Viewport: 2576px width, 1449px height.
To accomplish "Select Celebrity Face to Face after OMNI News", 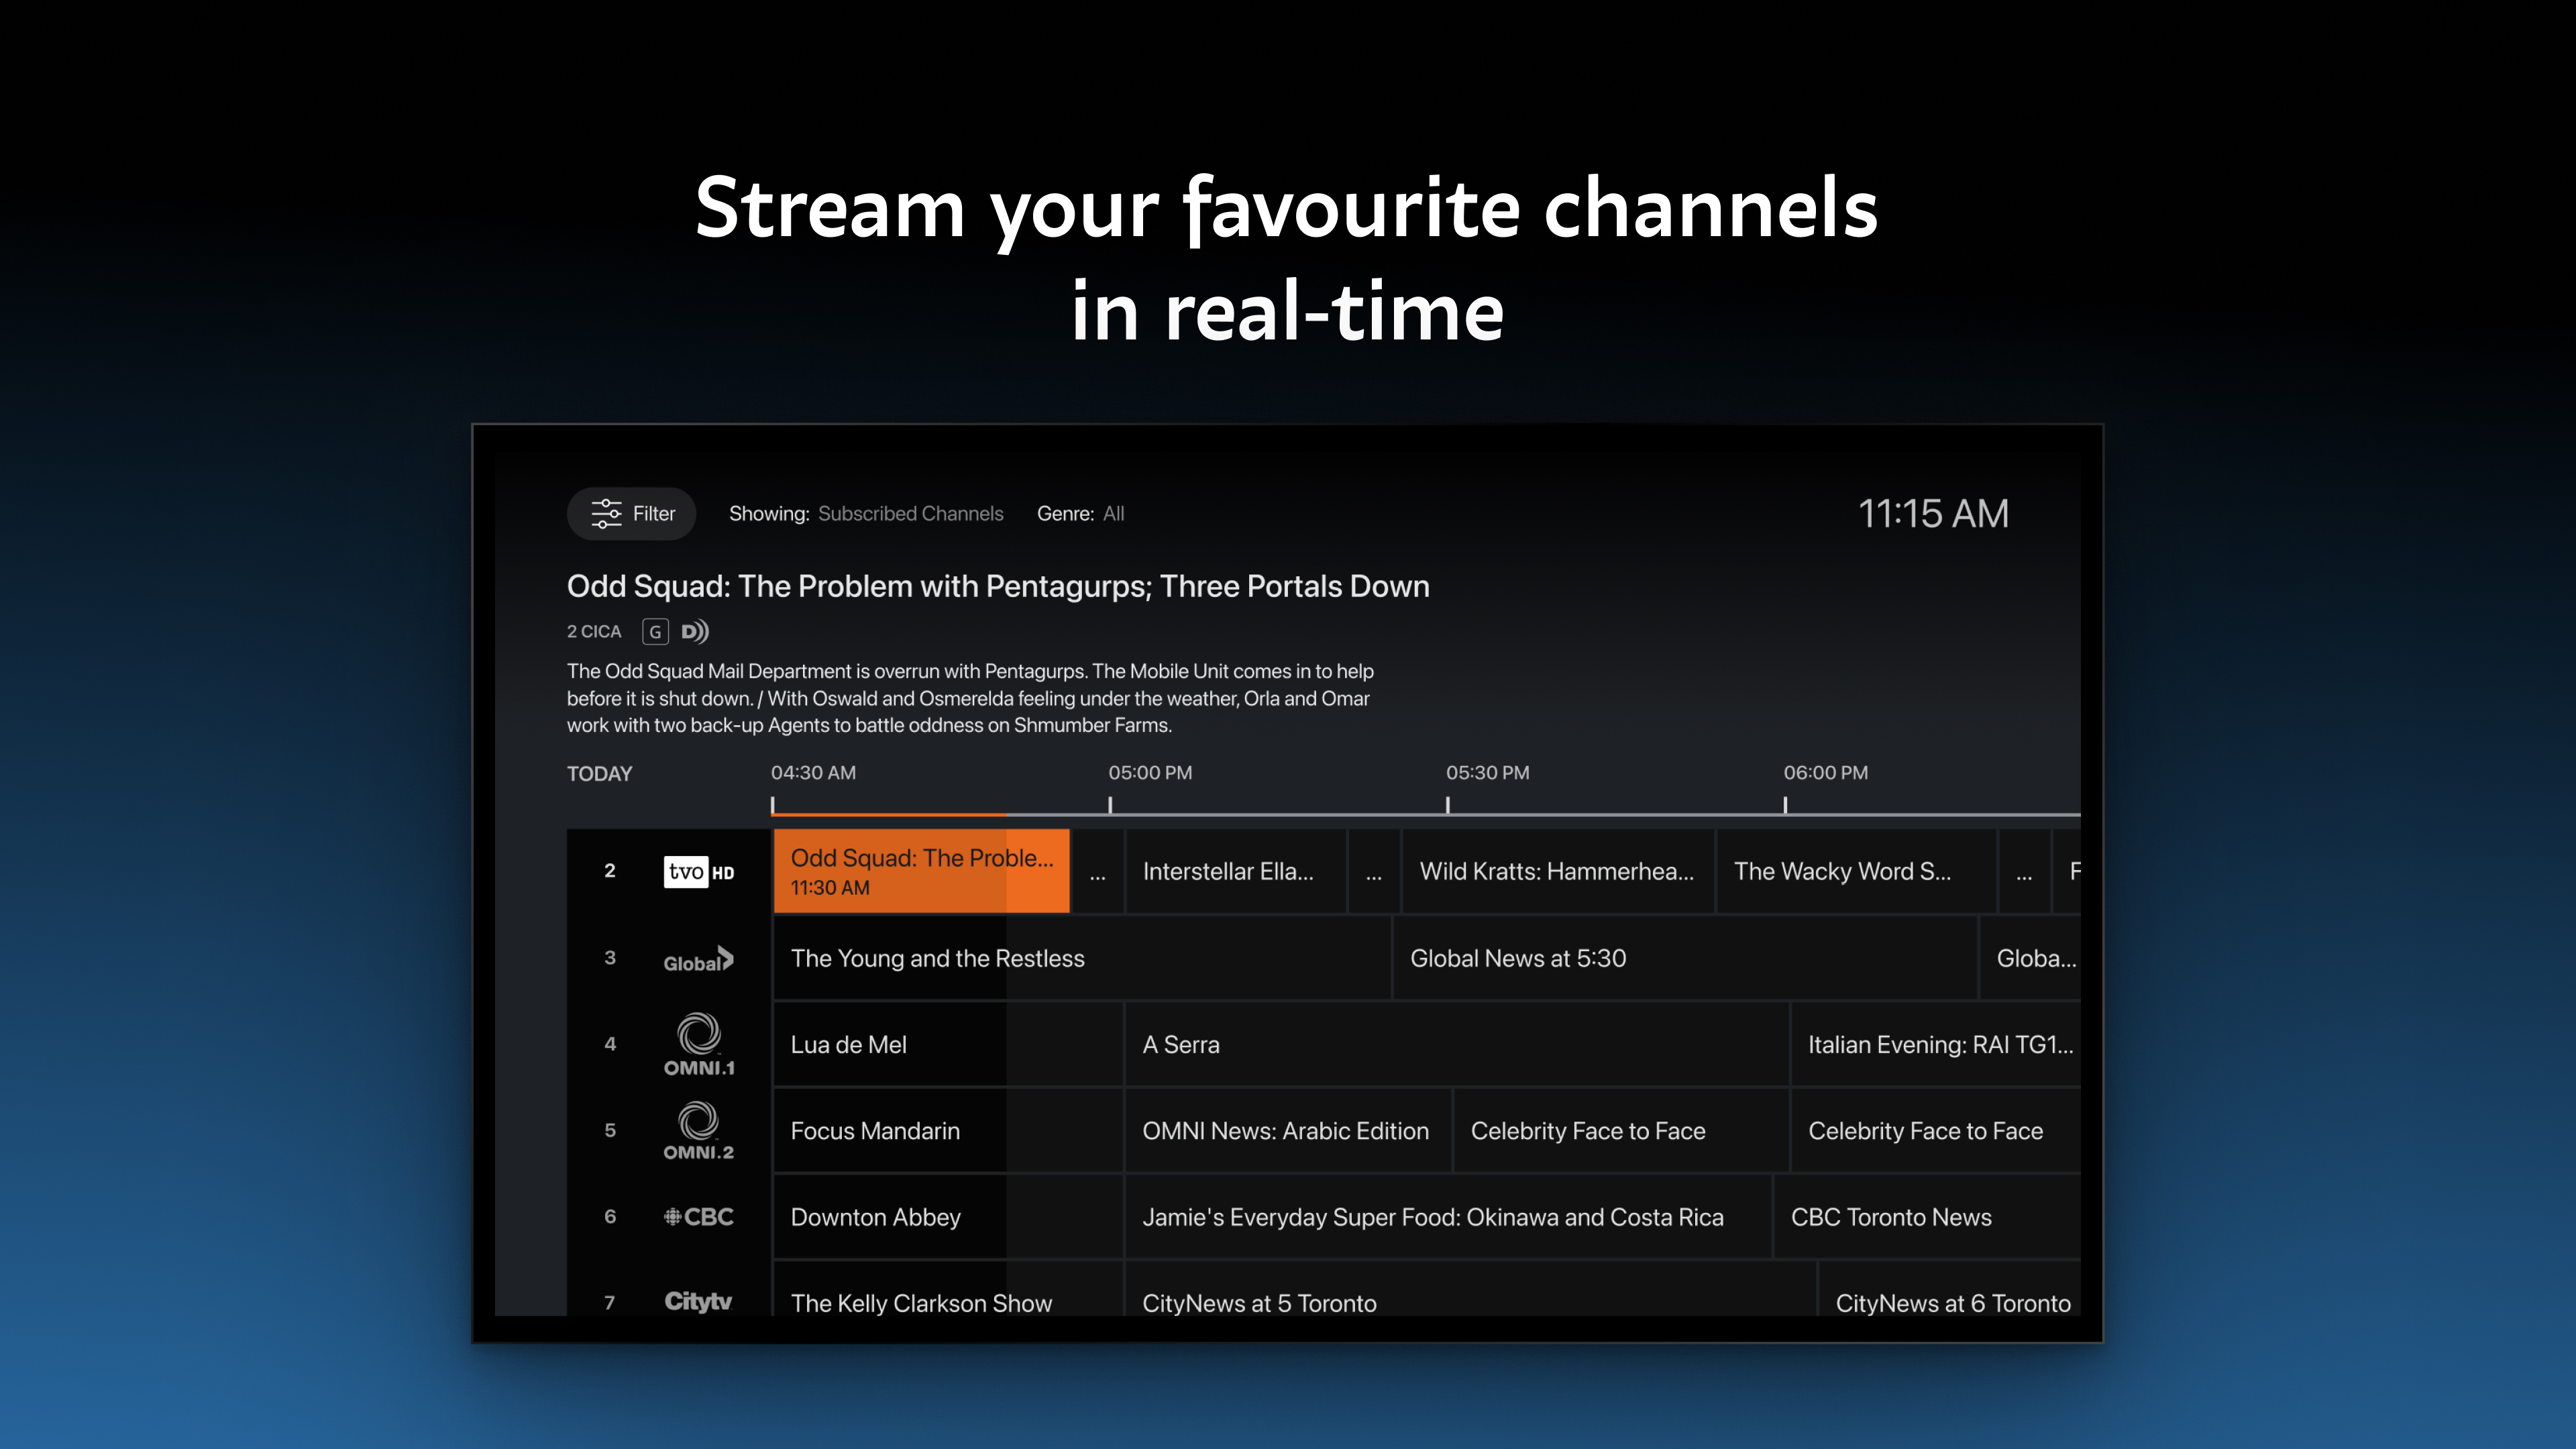I will (x=1621, y=1131).
